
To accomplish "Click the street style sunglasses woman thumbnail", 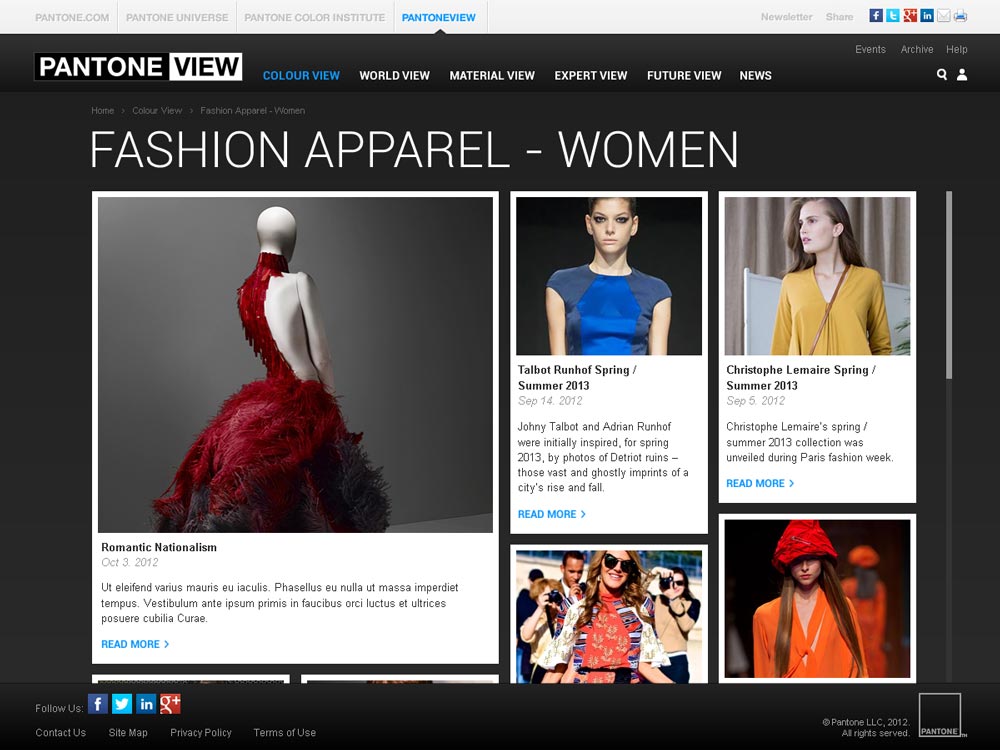I will coord(609,617).
